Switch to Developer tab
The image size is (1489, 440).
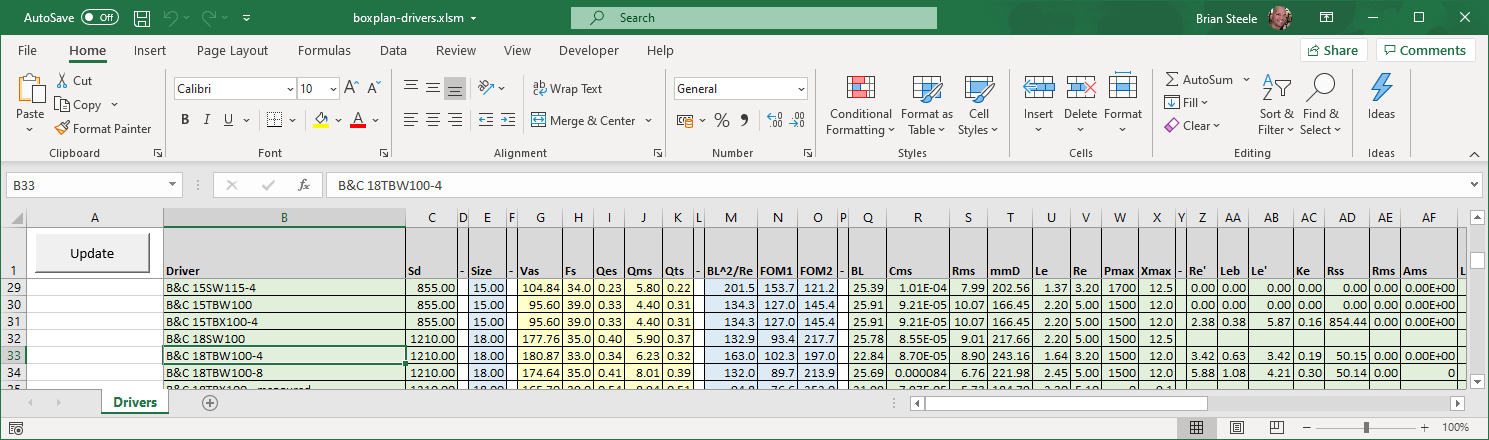pos(588,51)
